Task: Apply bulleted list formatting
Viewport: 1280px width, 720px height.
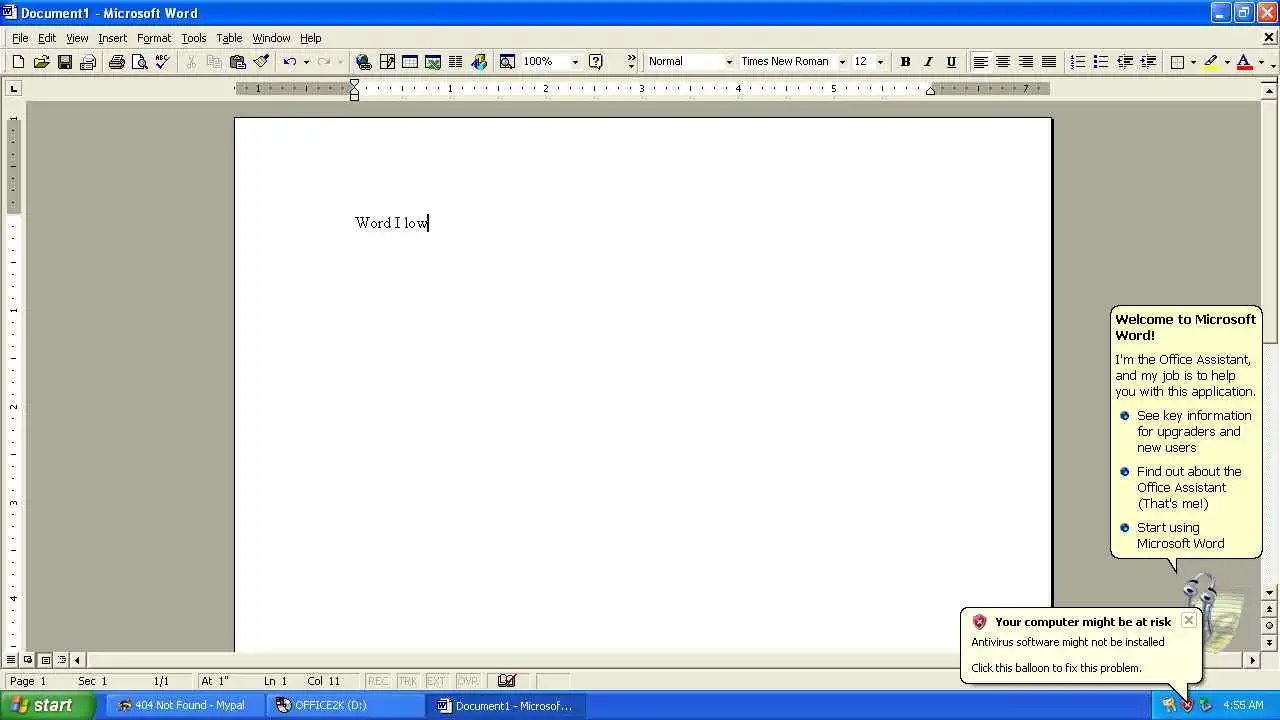Action: 1100,62
